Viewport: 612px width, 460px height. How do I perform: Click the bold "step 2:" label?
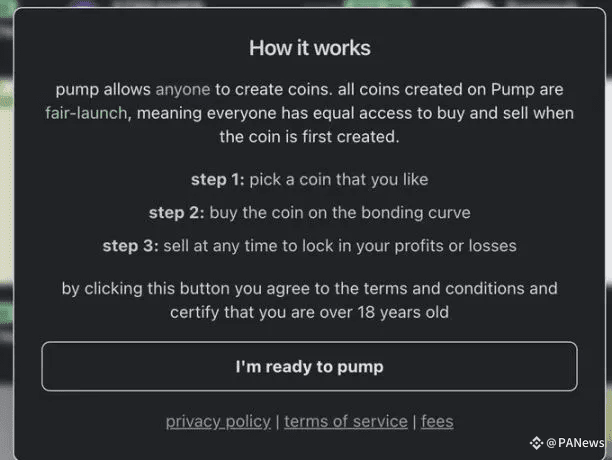pos(176,213)
